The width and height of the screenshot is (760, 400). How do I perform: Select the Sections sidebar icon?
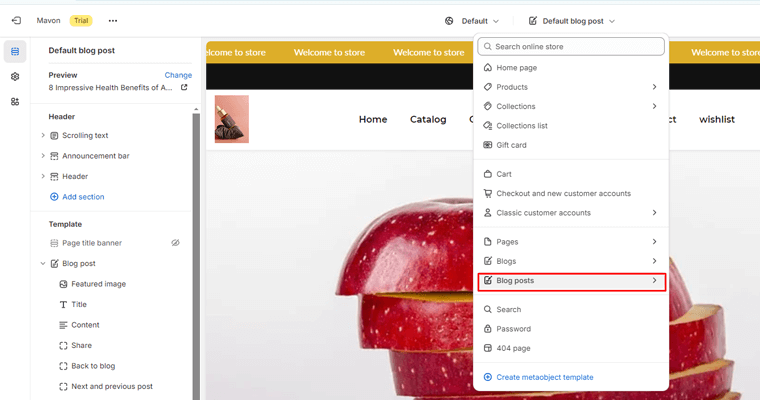click(x=15, y=51)
